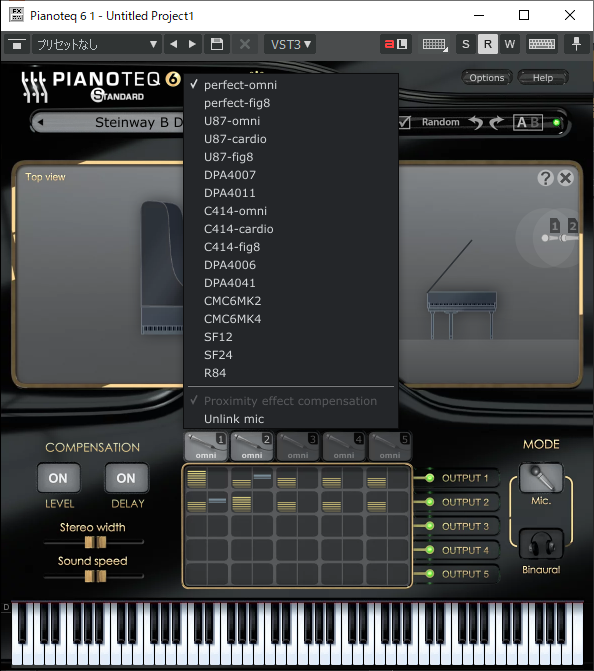Select microphone 4 omni tab
Screen dimensions: 594x671
point(344,446)
